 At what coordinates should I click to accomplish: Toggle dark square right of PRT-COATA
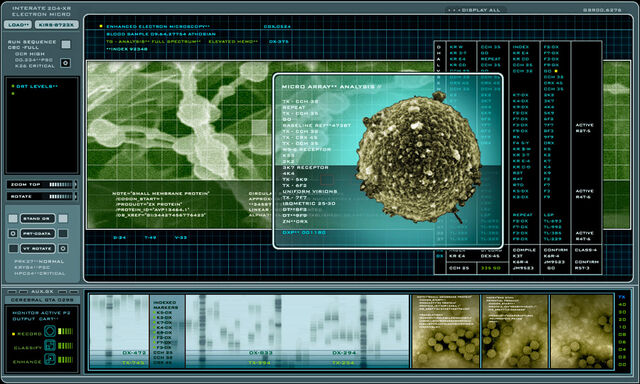tap(63, 233)
